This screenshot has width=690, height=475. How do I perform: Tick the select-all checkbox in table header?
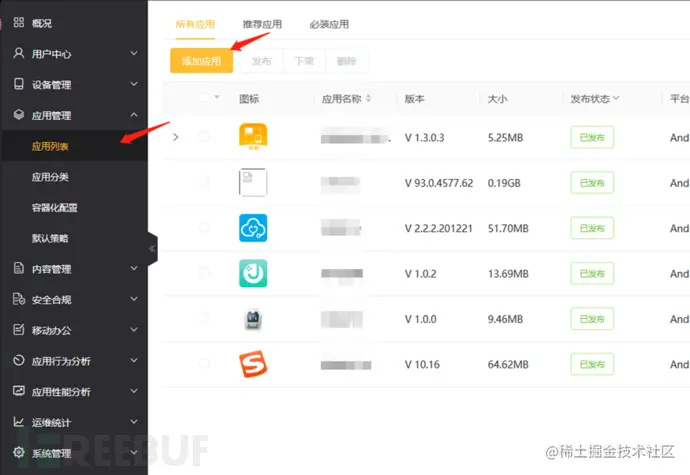click(x=204, y=97)
